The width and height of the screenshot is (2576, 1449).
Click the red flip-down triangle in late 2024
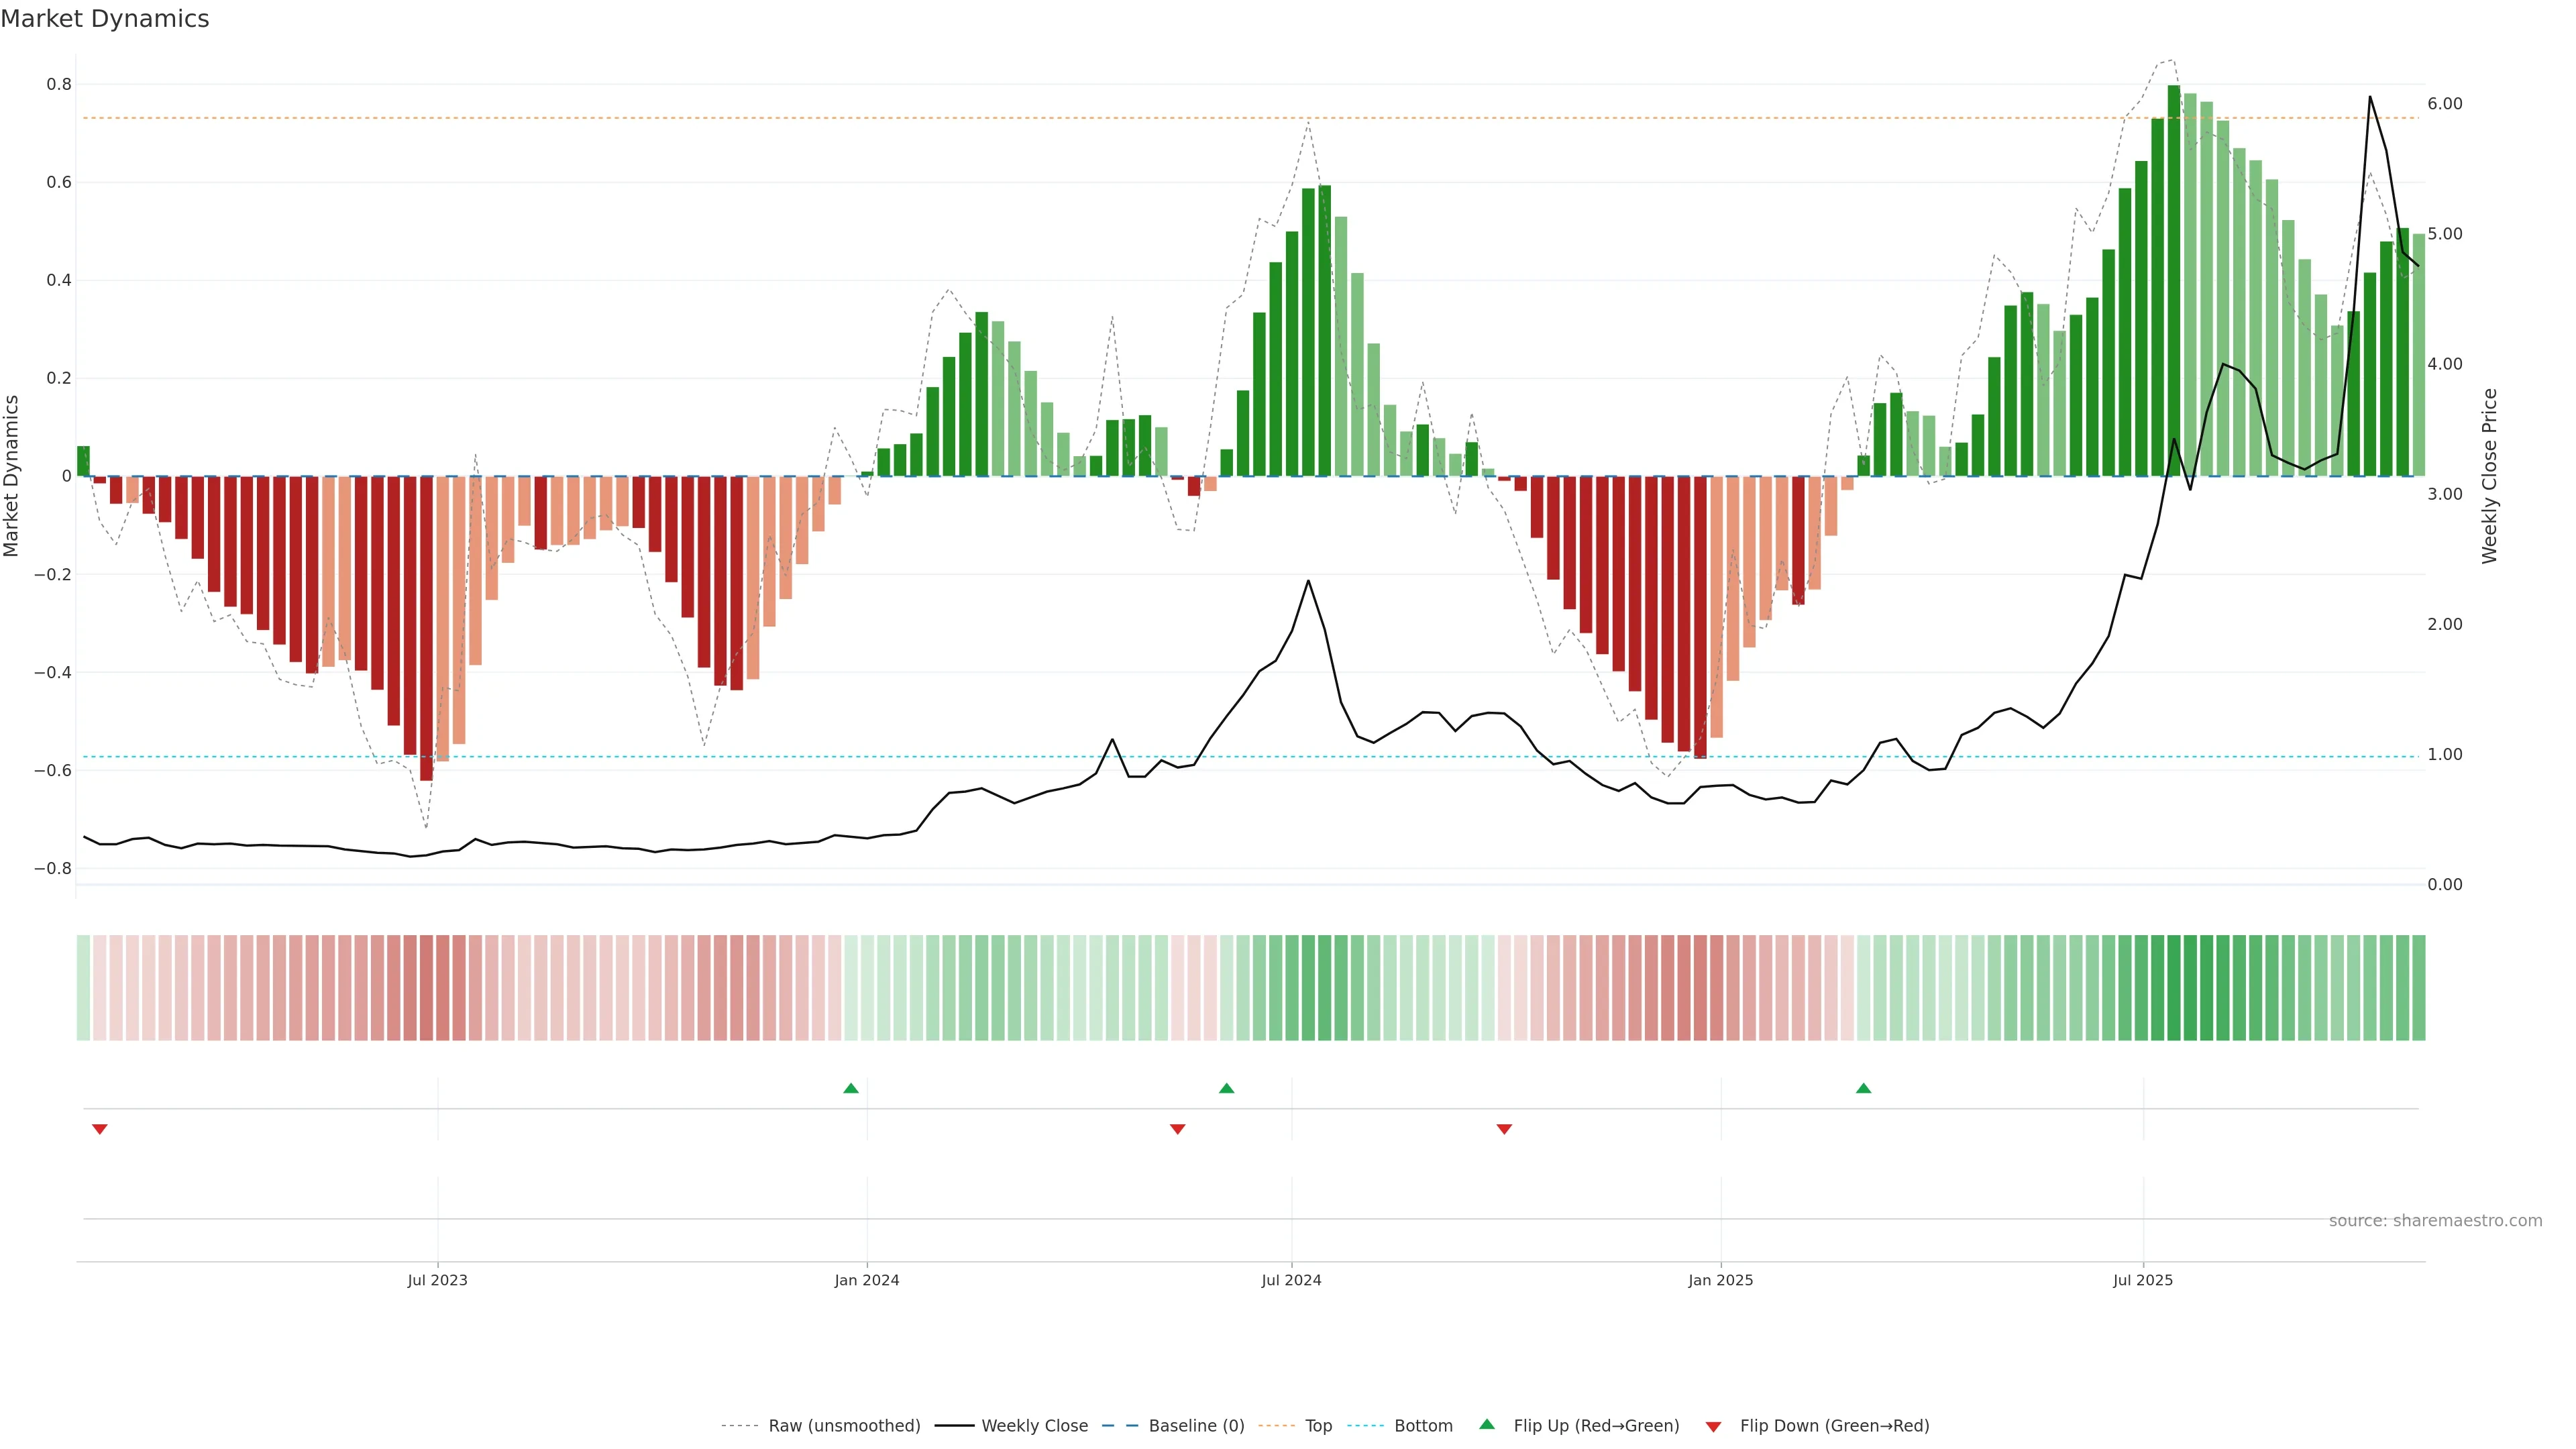coord(1504,1129)
